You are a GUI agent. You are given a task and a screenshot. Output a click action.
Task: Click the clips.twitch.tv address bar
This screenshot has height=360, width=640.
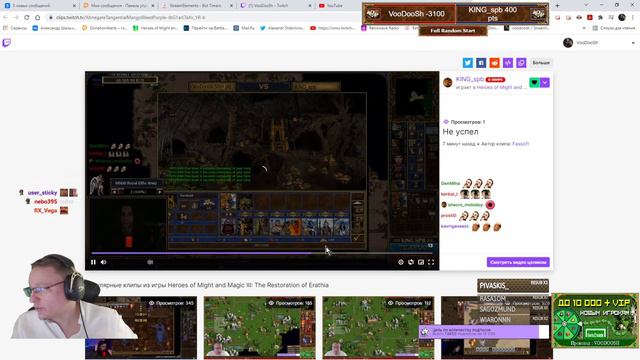pyautogui.click(x=204, y=18)
